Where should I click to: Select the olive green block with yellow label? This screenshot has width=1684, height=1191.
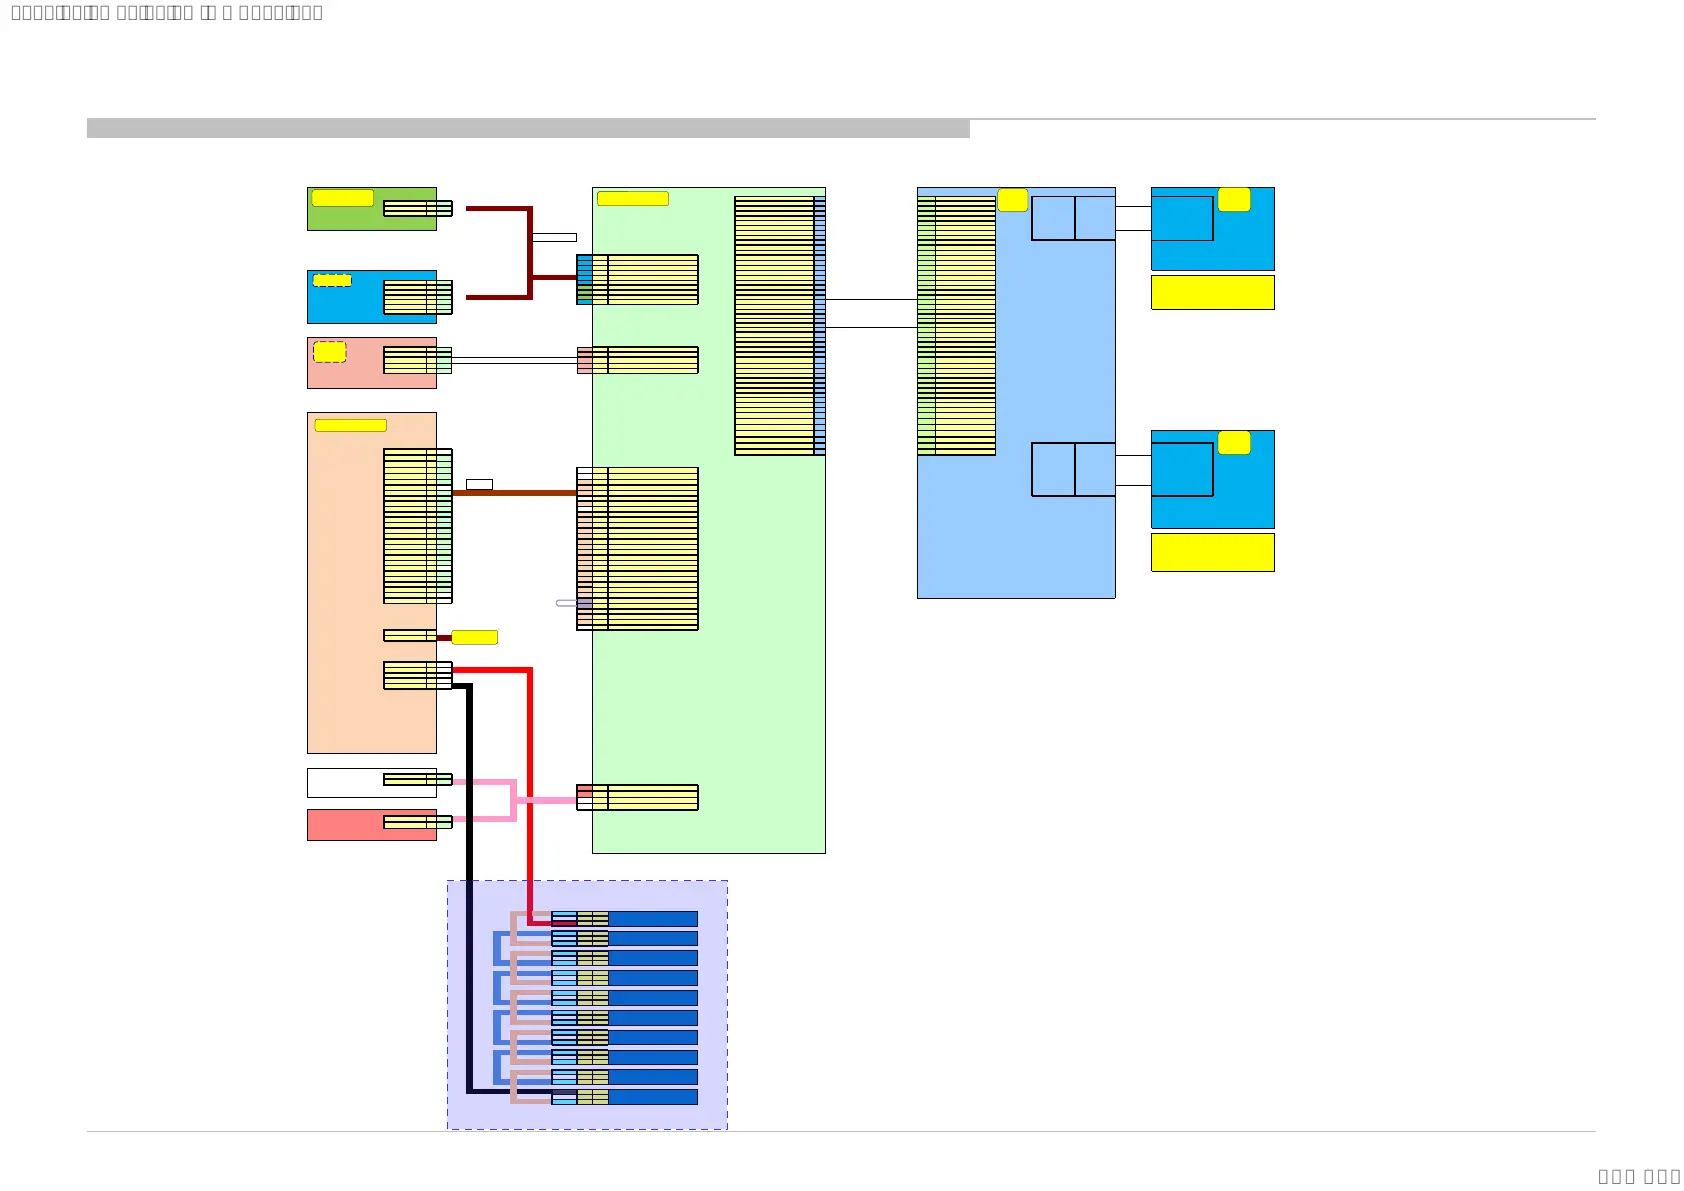(x=371, y=209)
